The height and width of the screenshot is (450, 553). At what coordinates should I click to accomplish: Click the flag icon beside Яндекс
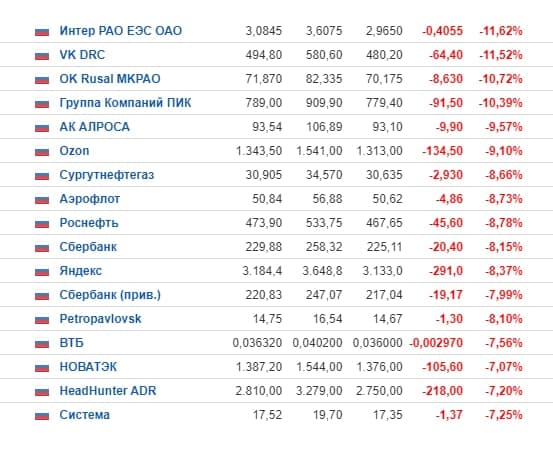coord(42,272)
